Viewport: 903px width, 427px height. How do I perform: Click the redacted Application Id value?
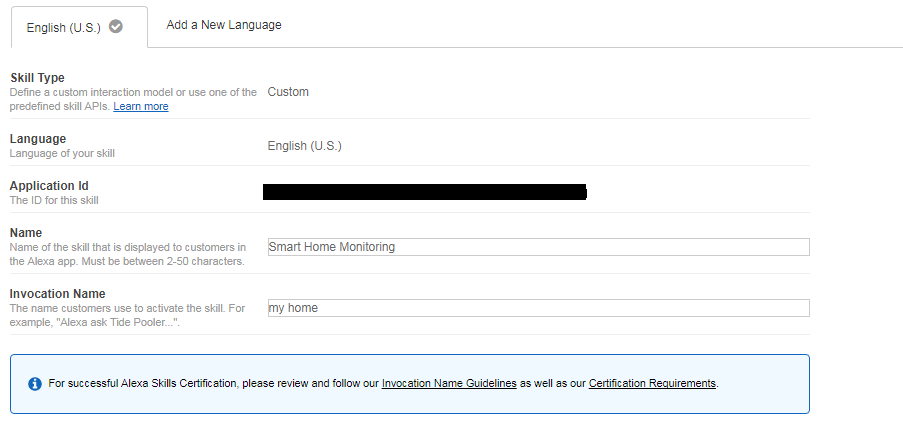[424, 192]
